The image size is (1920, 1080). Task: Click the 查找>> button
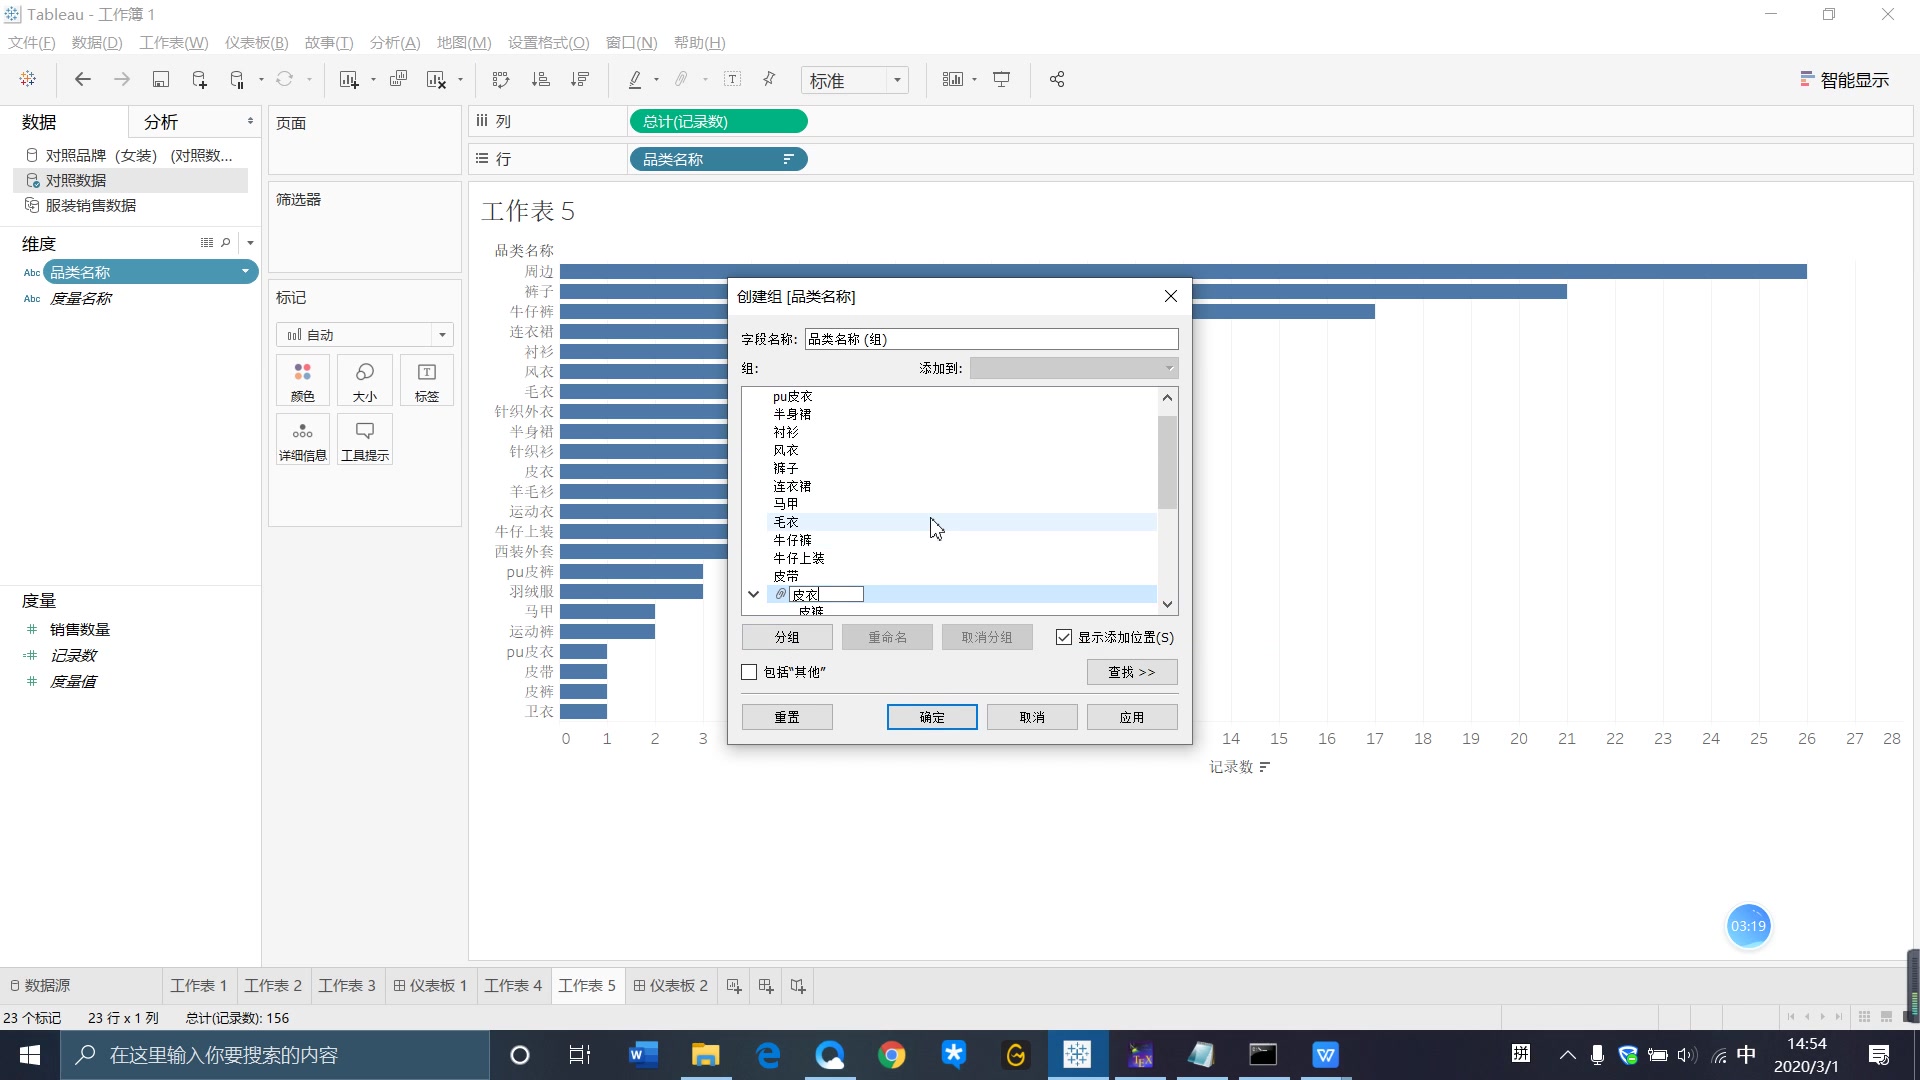click(x=1131, y=671)
